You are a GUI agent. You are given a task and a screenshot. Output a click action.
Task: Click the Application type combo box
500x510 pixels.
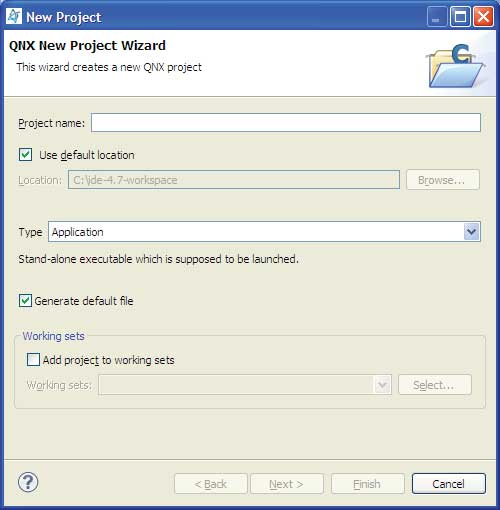(x=264, y=232)
